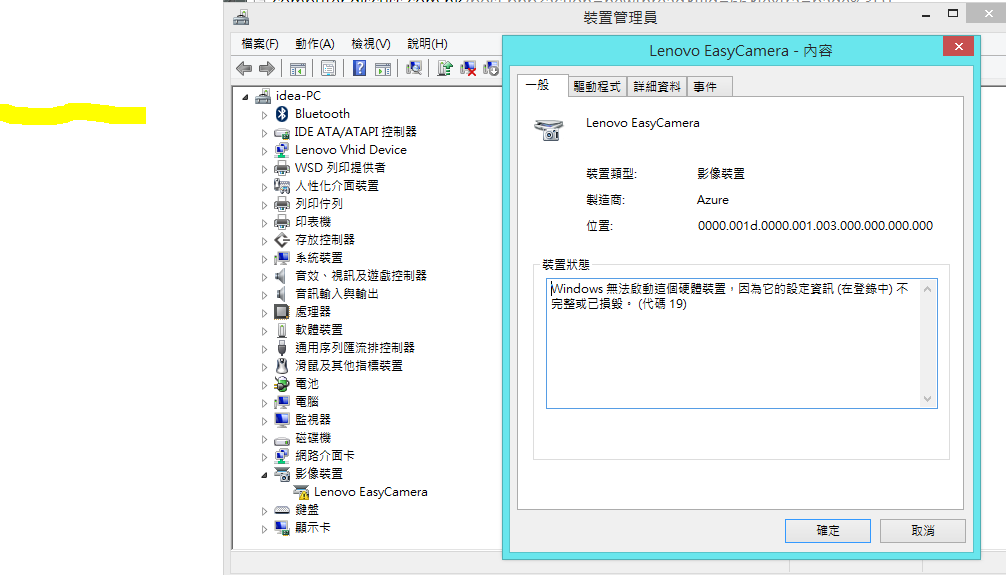This screenshot has width=1006, height=575.
Task: Select the idea-PC tree label
Action: 298,96
